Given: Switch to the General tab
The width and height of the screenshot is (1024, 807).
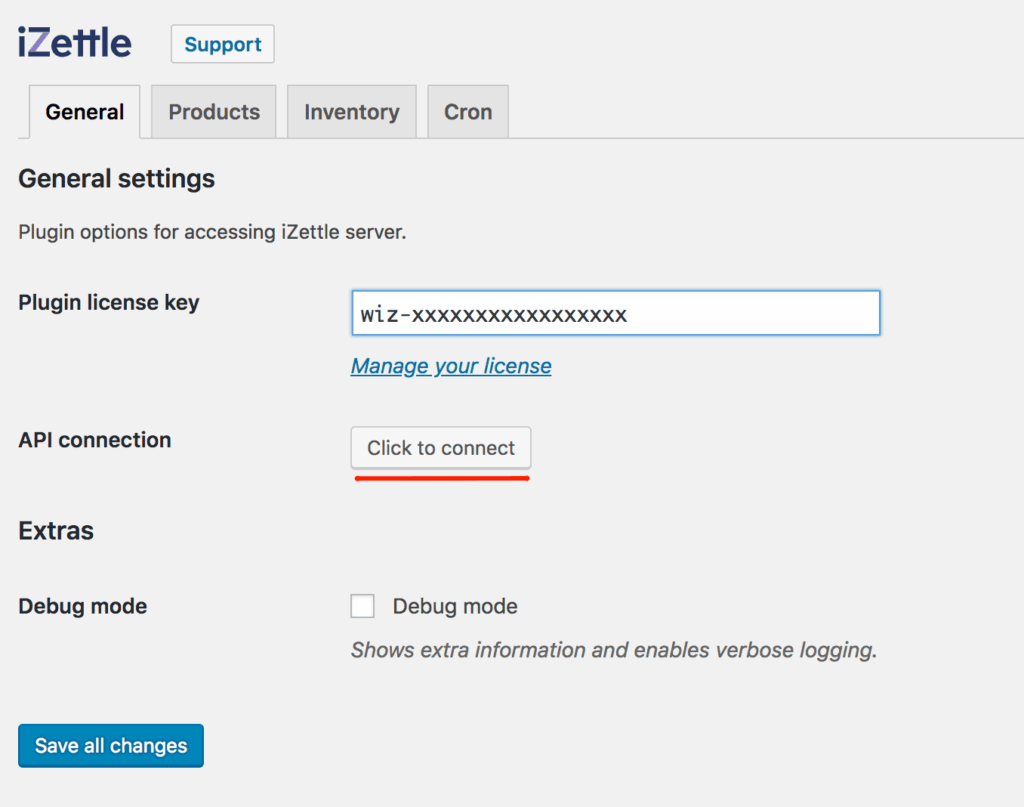Looking at the screenshot, I should 85,112.
